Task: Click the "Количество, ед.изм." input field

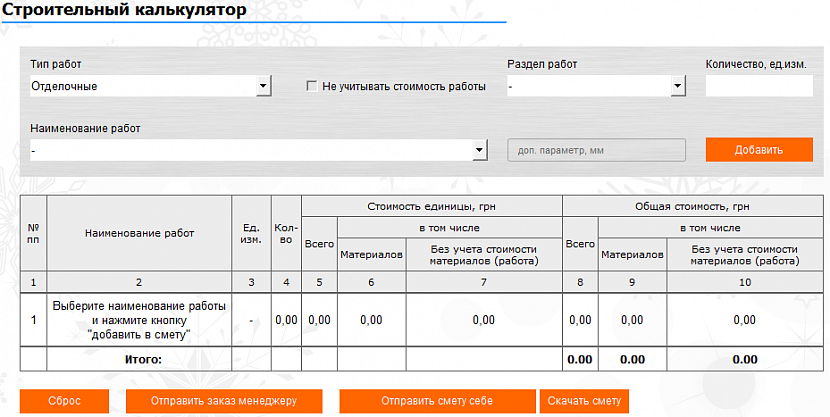Action: click(x=758, y=87)
